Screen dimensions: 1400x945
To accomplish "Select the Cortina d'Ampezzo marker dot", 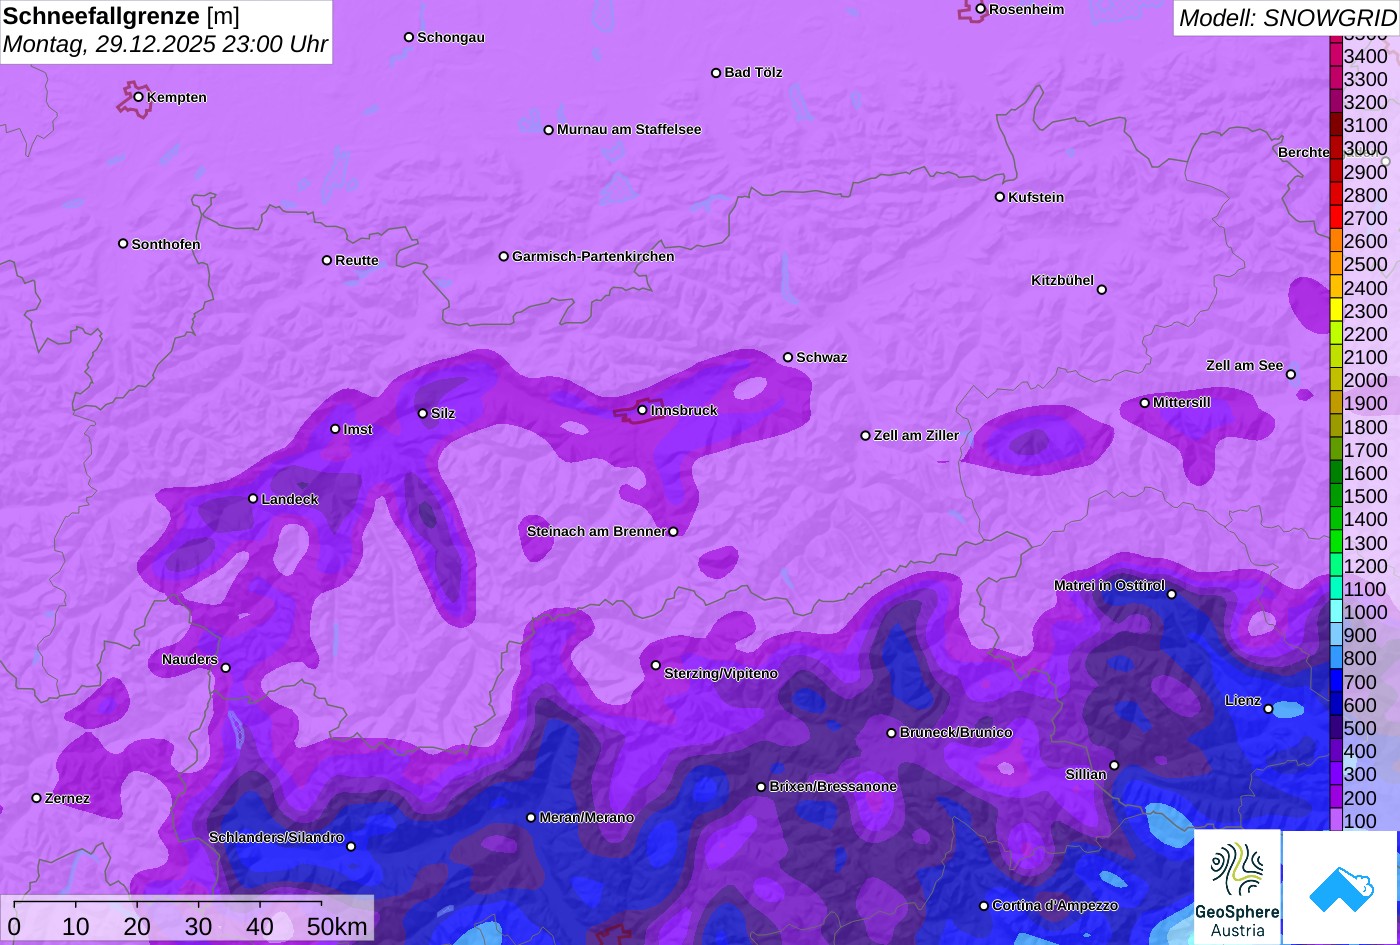I will click(984, 906).
